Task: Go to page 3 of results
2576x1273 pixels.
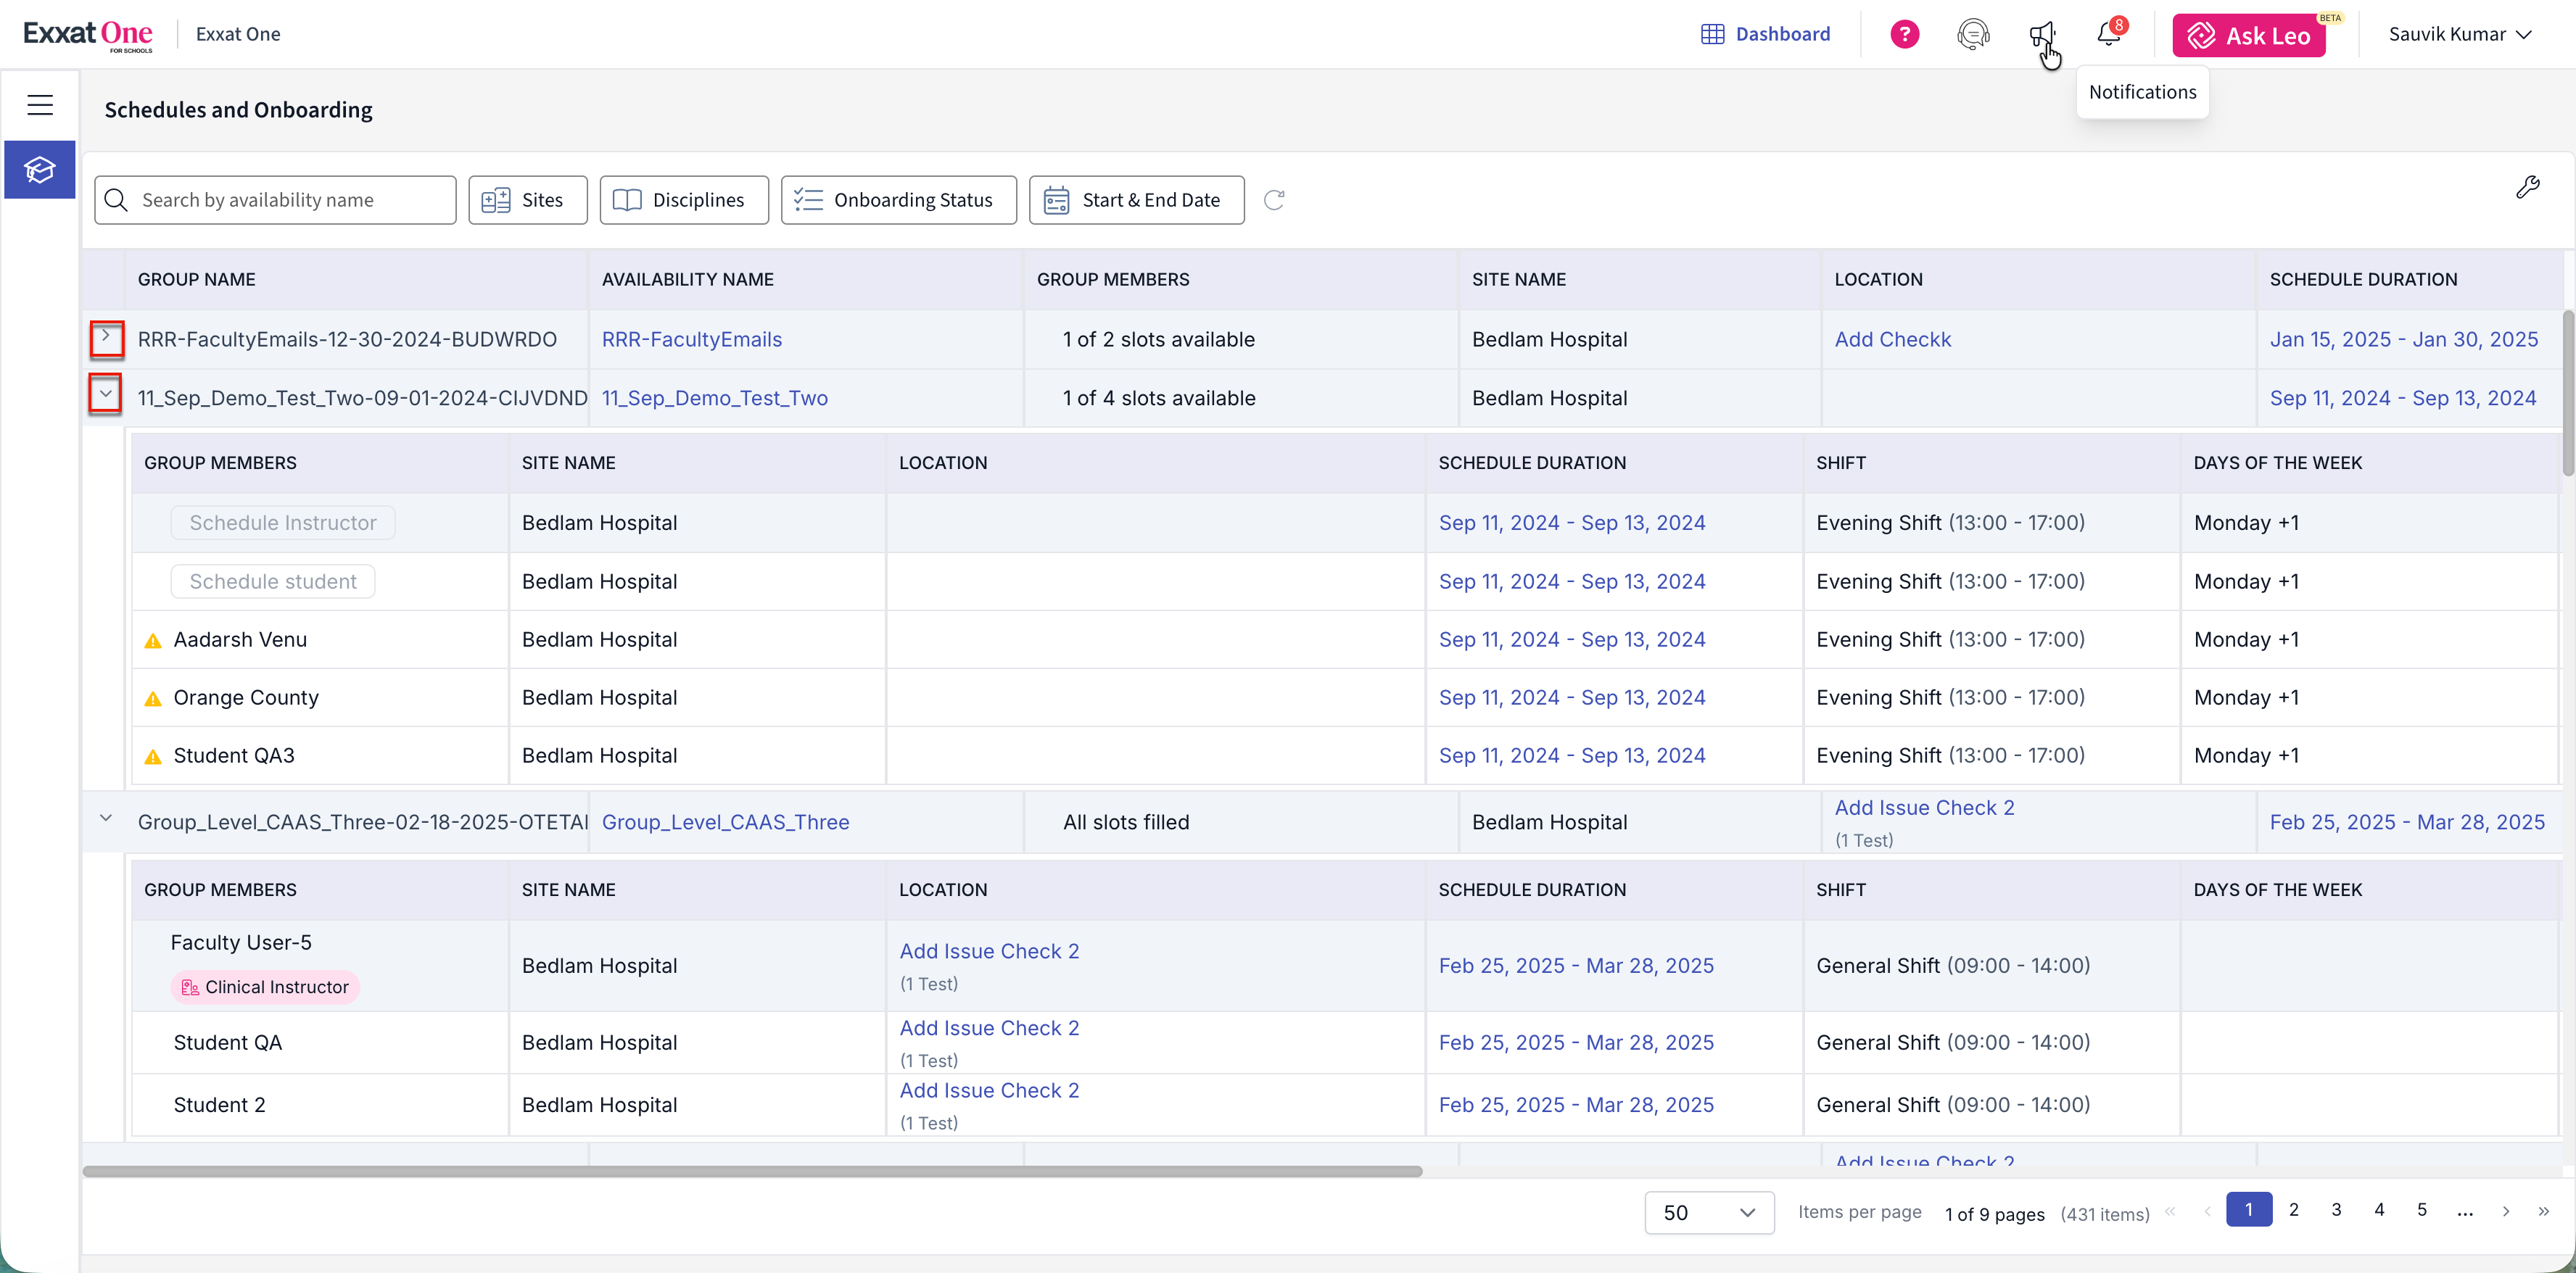Action: [2336, 1210]
